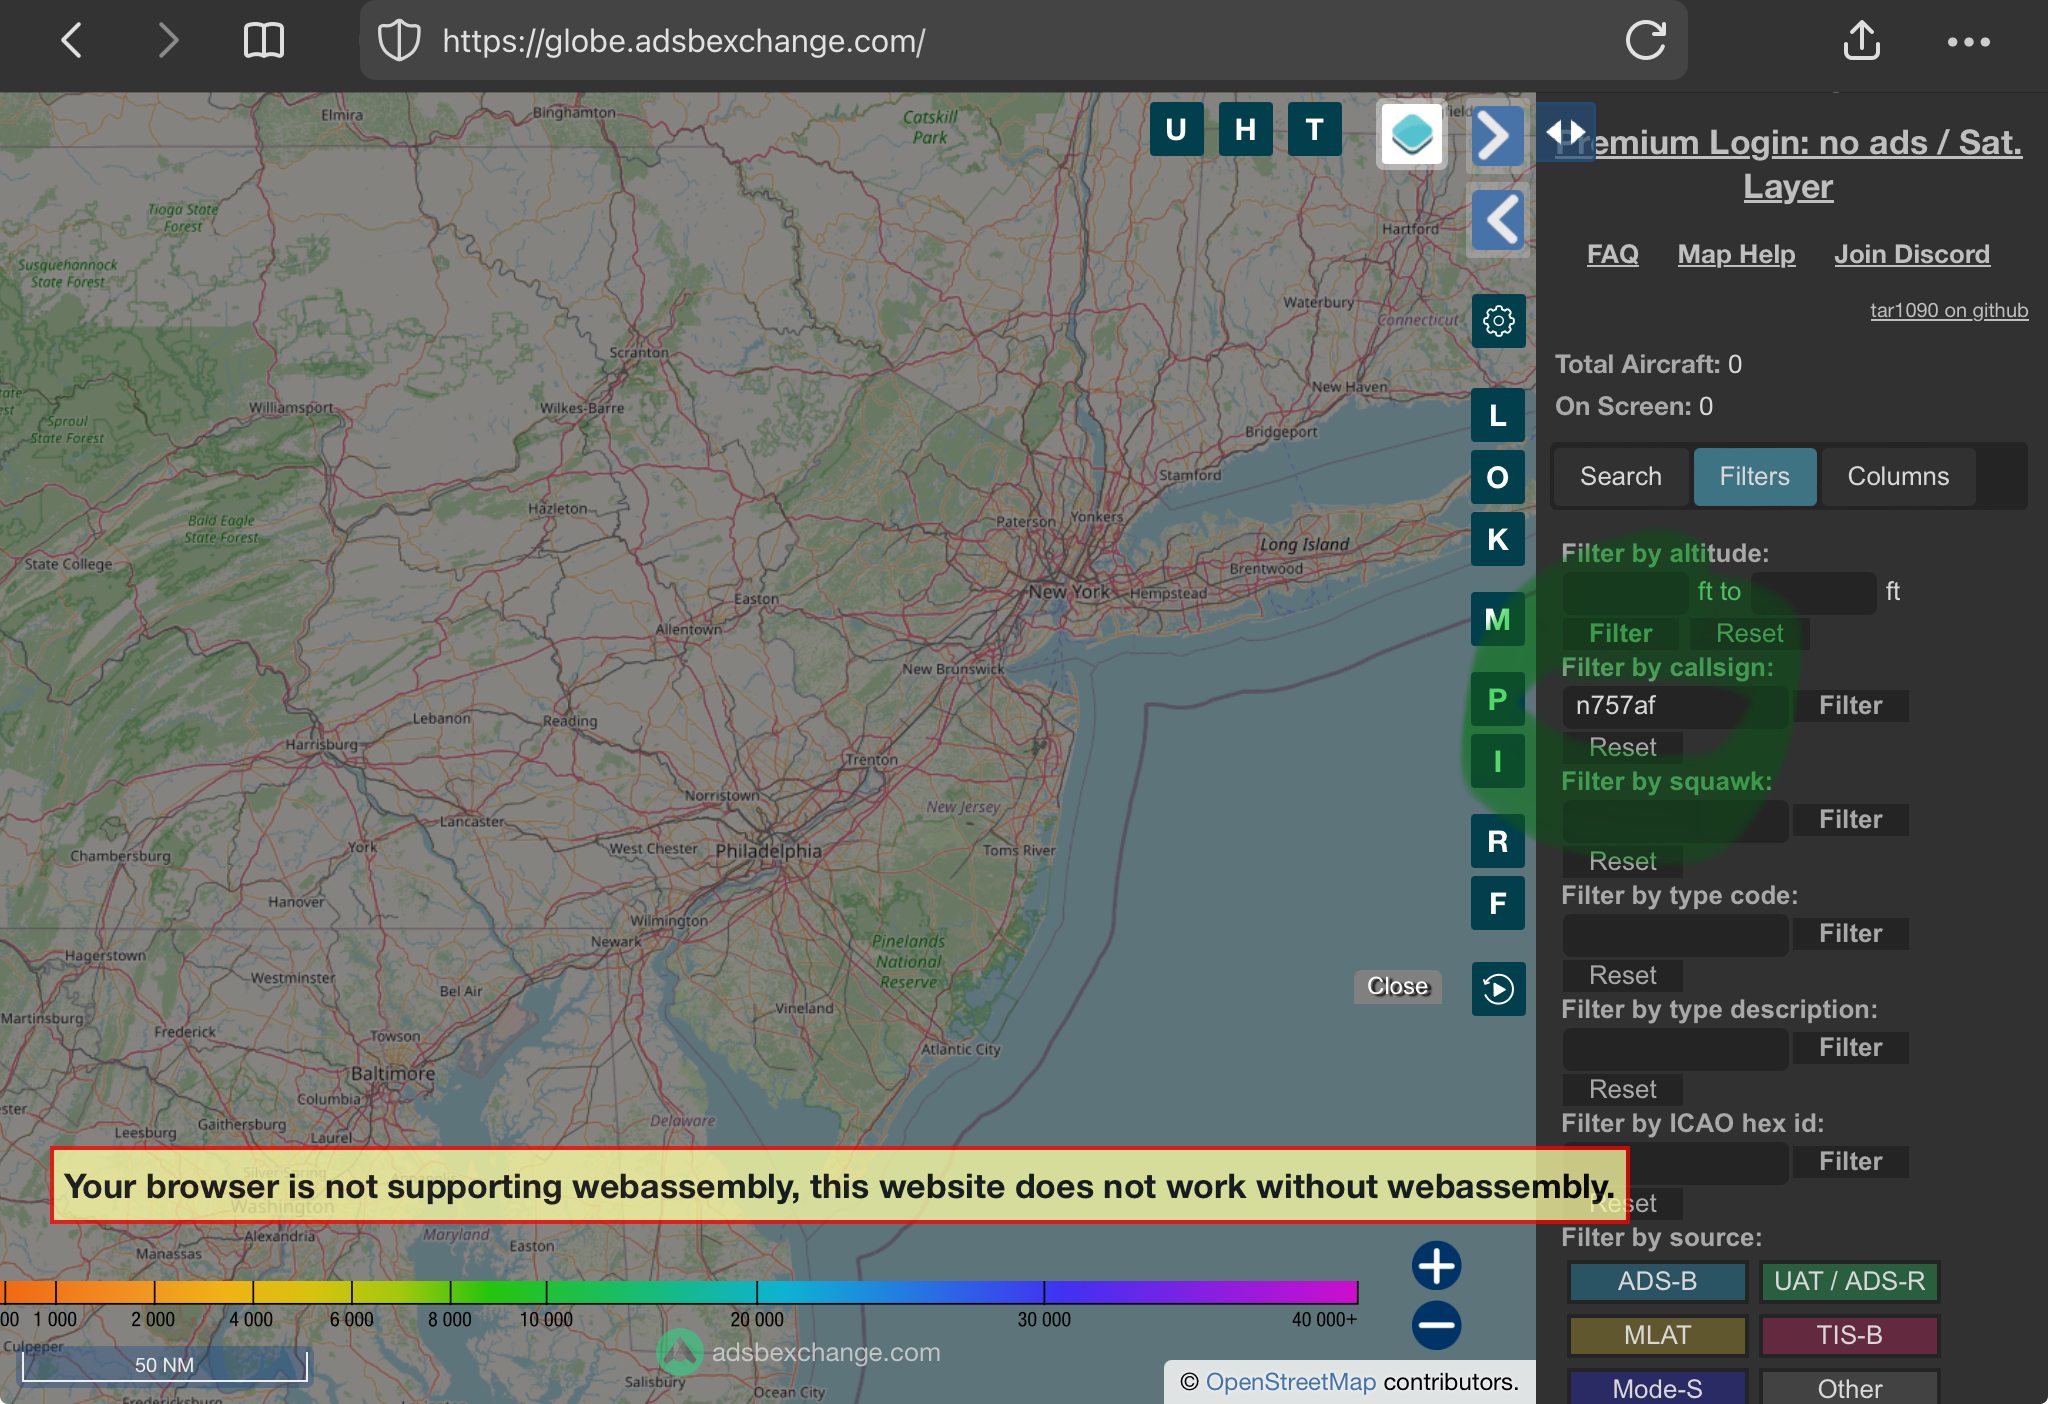Open tar1090 on github link

(1949, 310)
